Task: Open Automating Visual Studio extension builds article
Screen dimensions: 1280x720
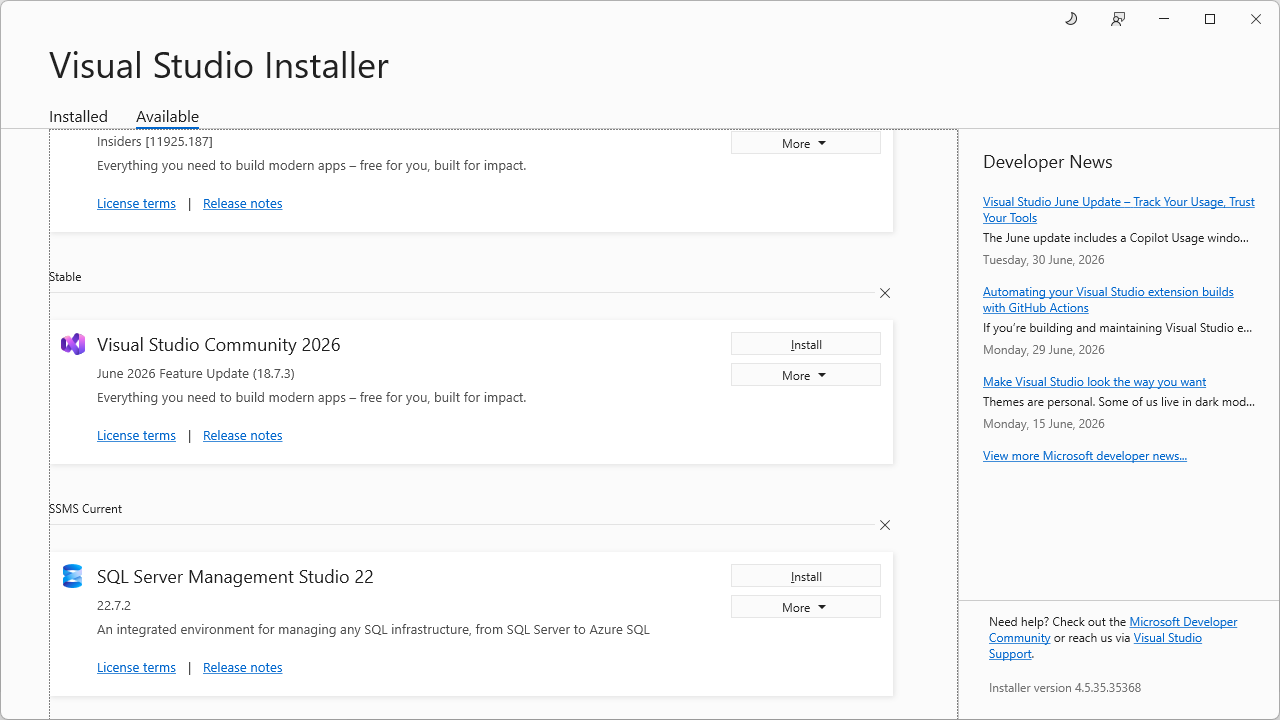Action: point(1108,299)
